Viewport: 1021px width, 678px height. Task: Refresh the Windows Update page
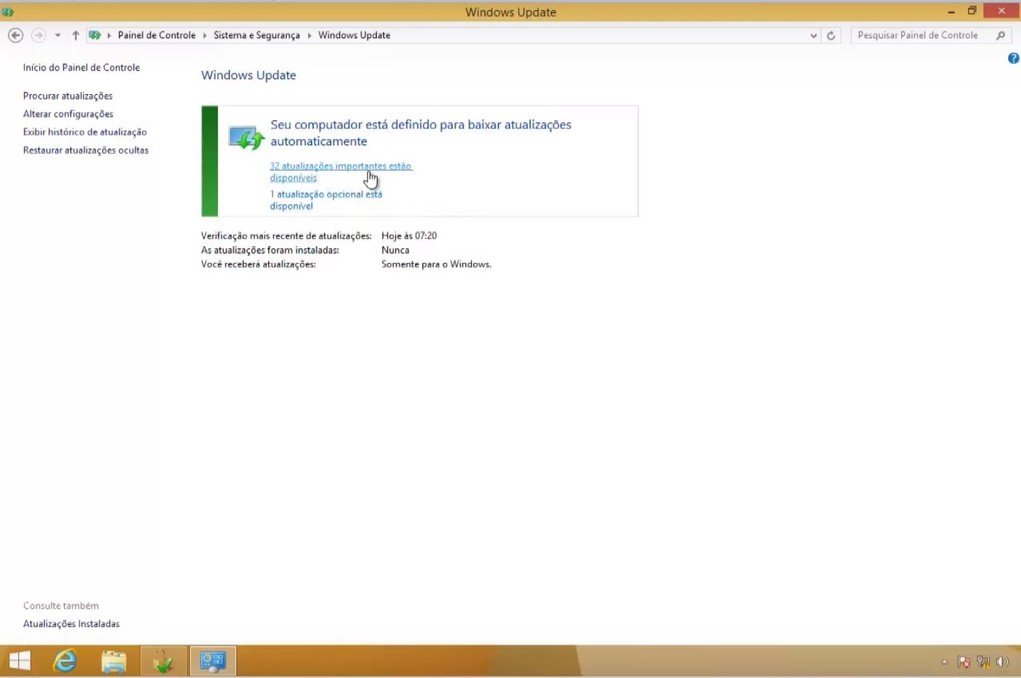[831, 36]
